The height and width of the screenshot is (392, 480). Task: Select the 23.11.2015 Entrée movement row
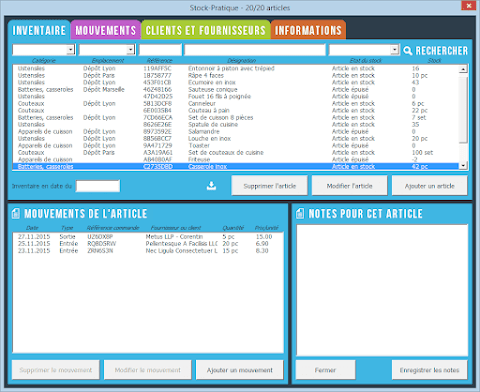click(148, 250)
